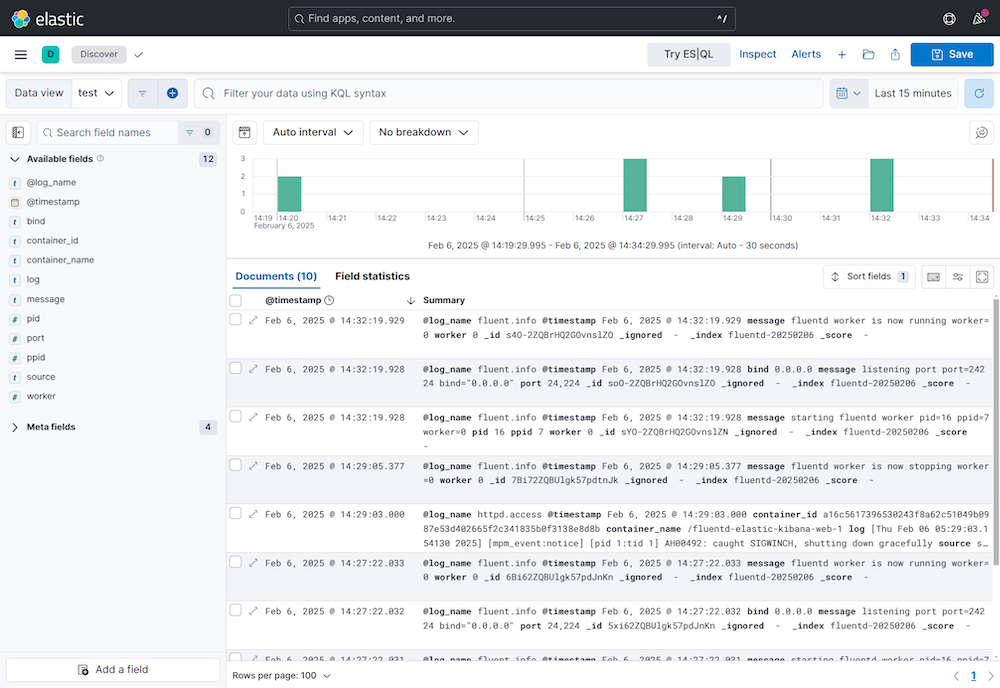
Task: Hide the histogram chart icon
Action: coord(244,132)
